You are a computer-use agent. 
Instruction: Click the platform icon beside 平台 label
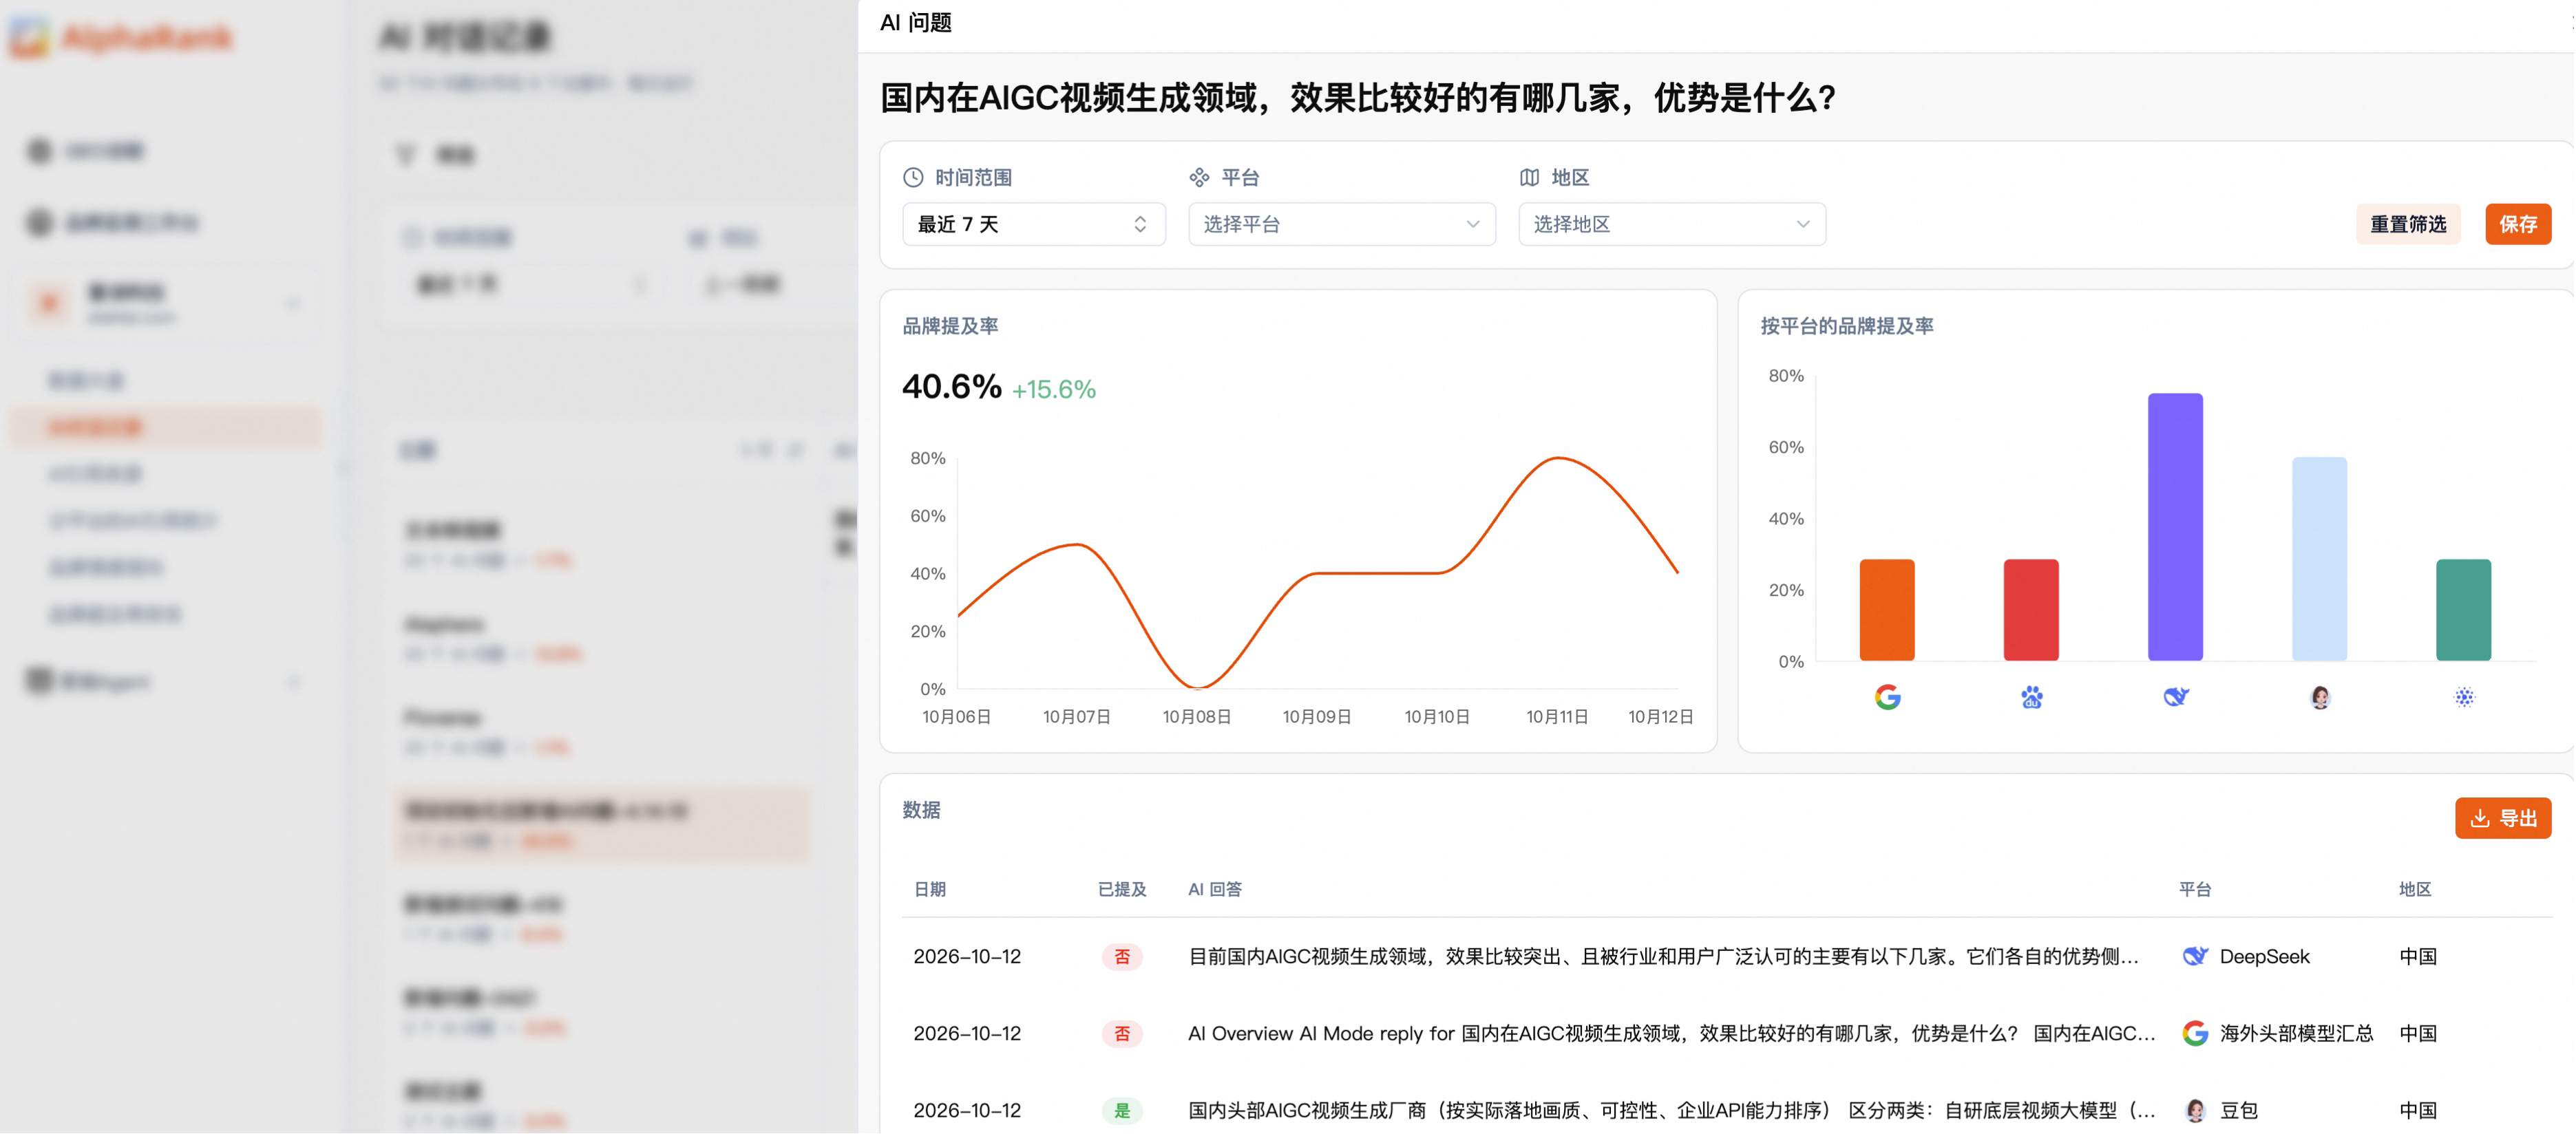tap(1198, 177)
